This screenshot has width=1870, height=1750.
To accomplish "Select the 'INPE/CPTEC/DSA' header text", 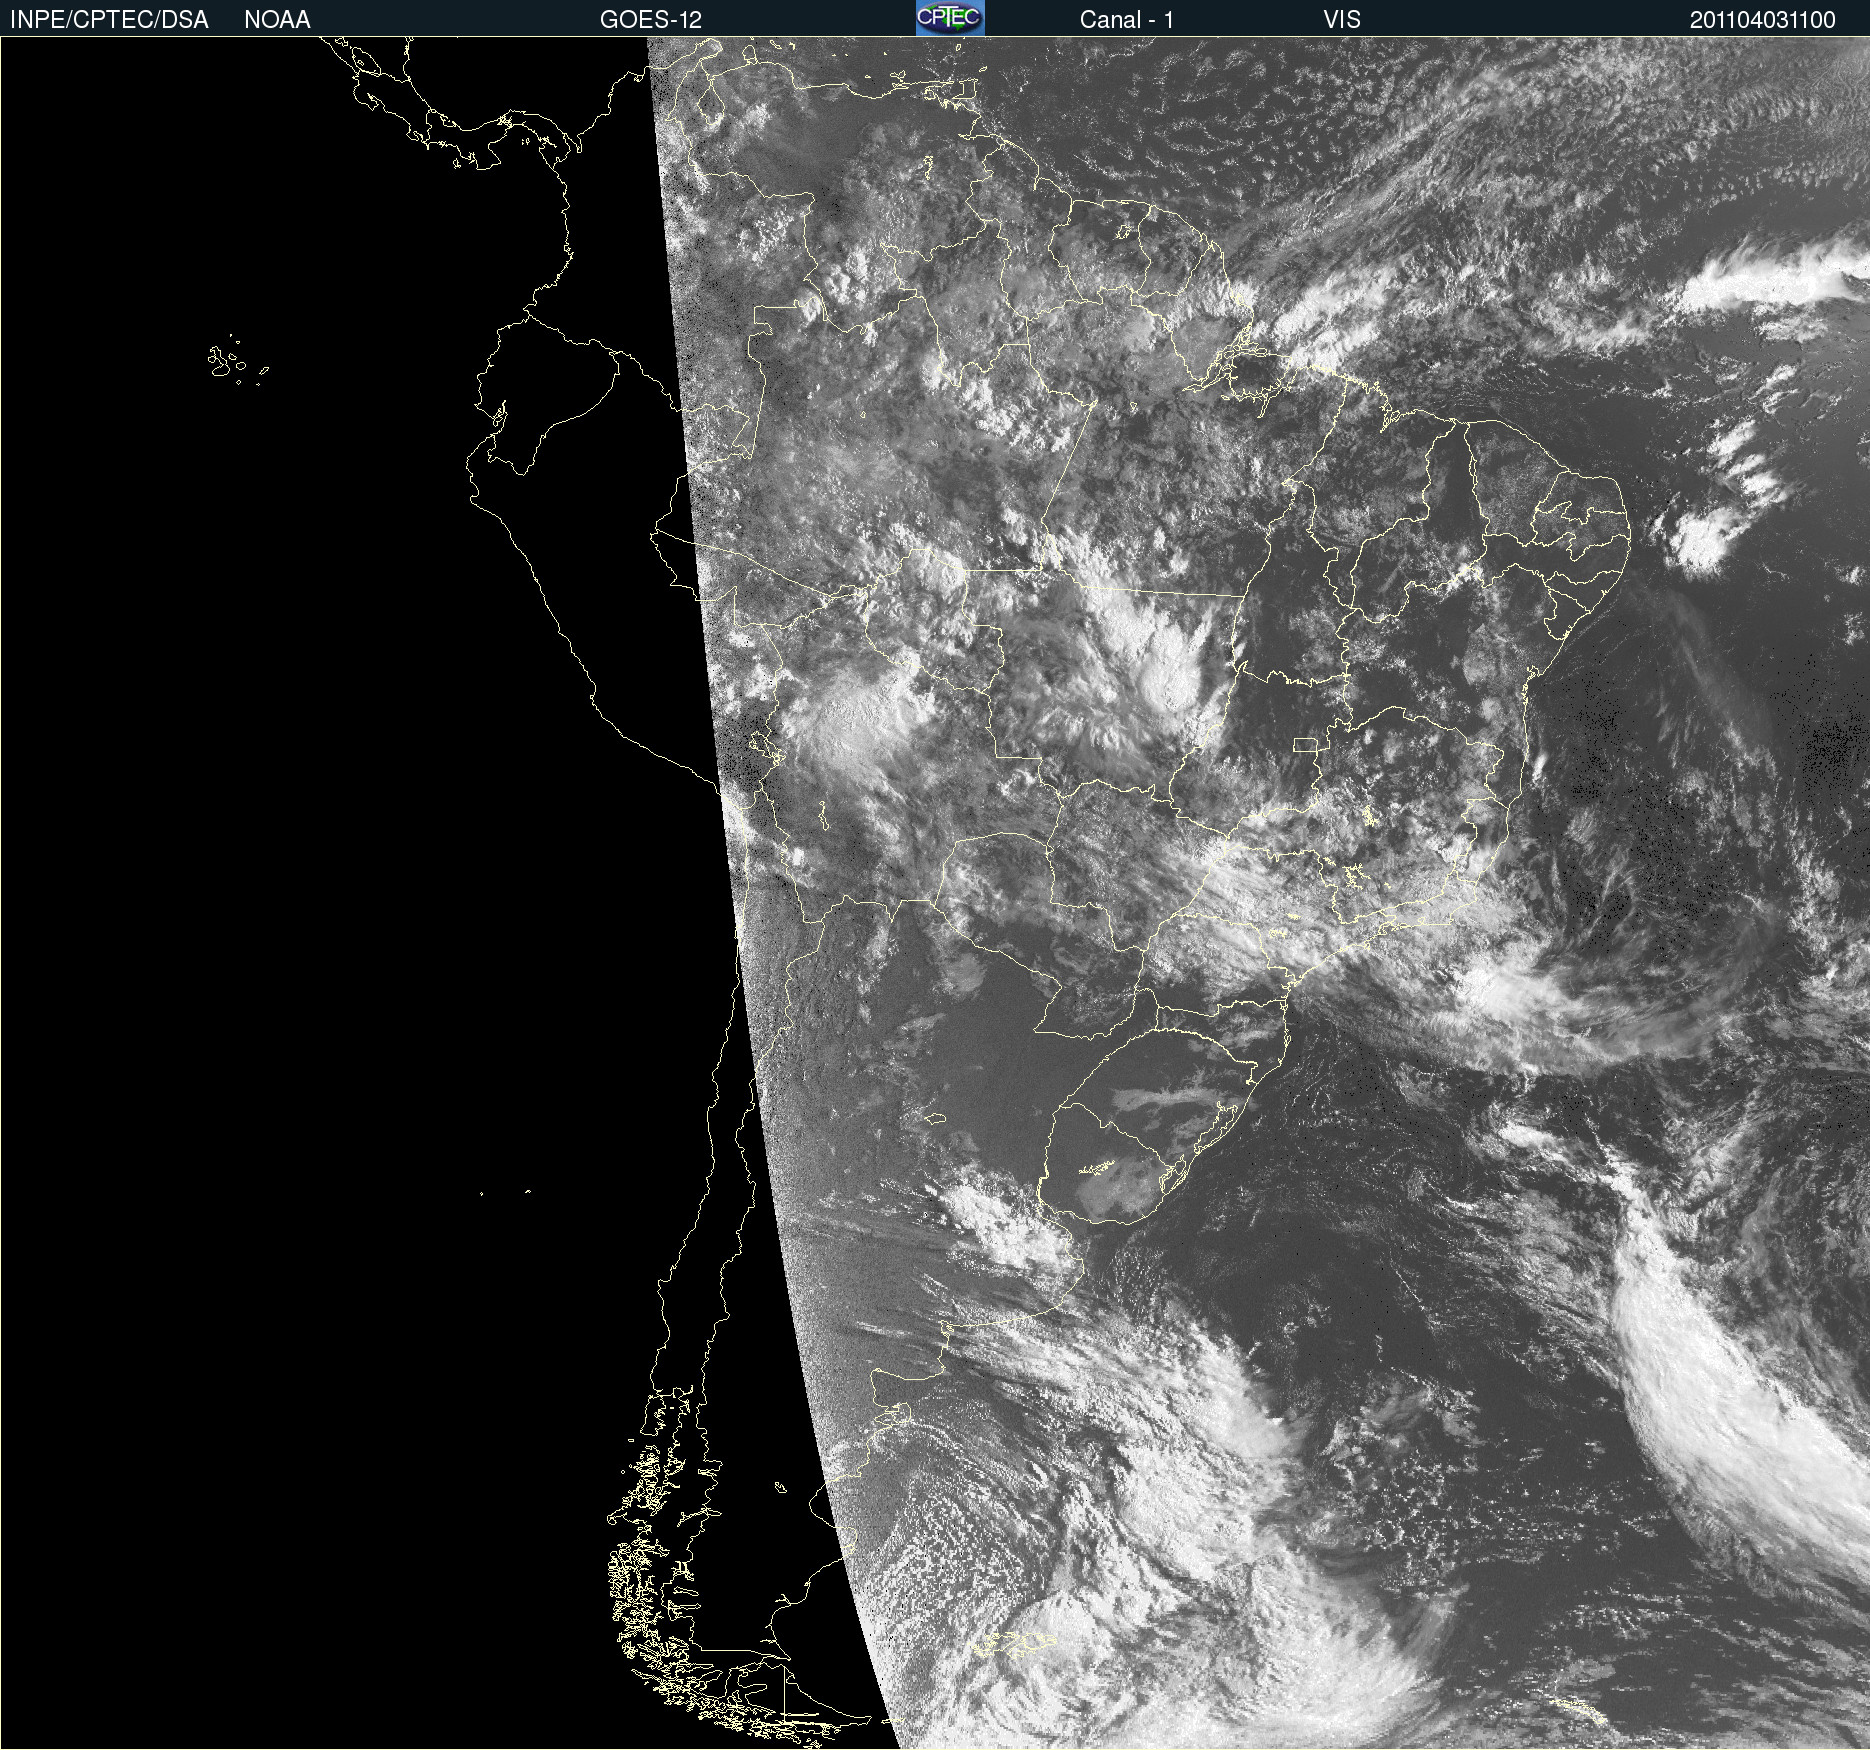I will [x=109, y=20].
